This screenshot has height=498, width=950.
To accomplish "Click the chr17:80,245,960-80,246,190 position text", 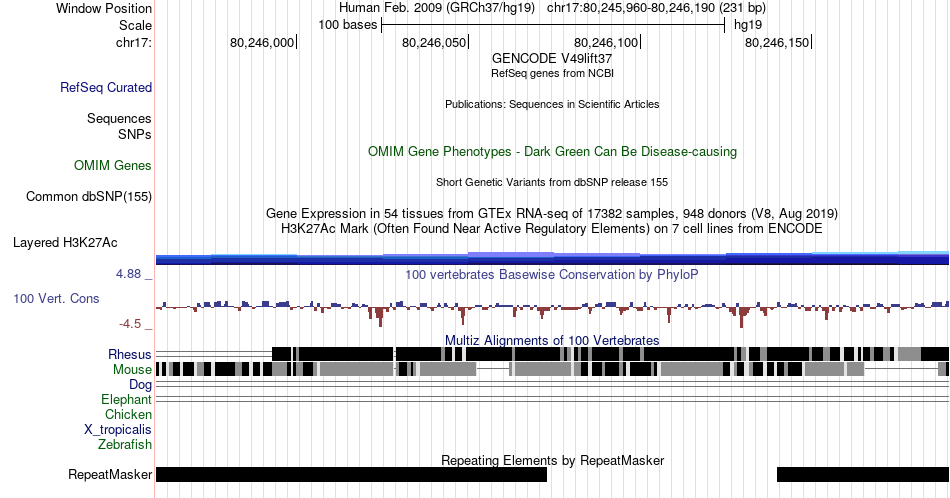I will tap(656, 8).
